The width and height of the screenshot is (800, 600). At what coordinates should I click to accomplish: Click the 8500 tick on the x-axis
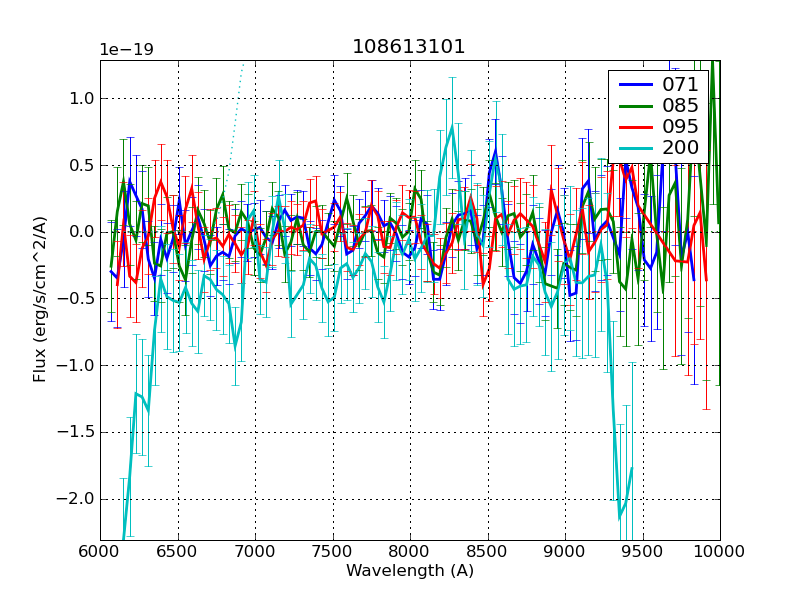[487, 551]
